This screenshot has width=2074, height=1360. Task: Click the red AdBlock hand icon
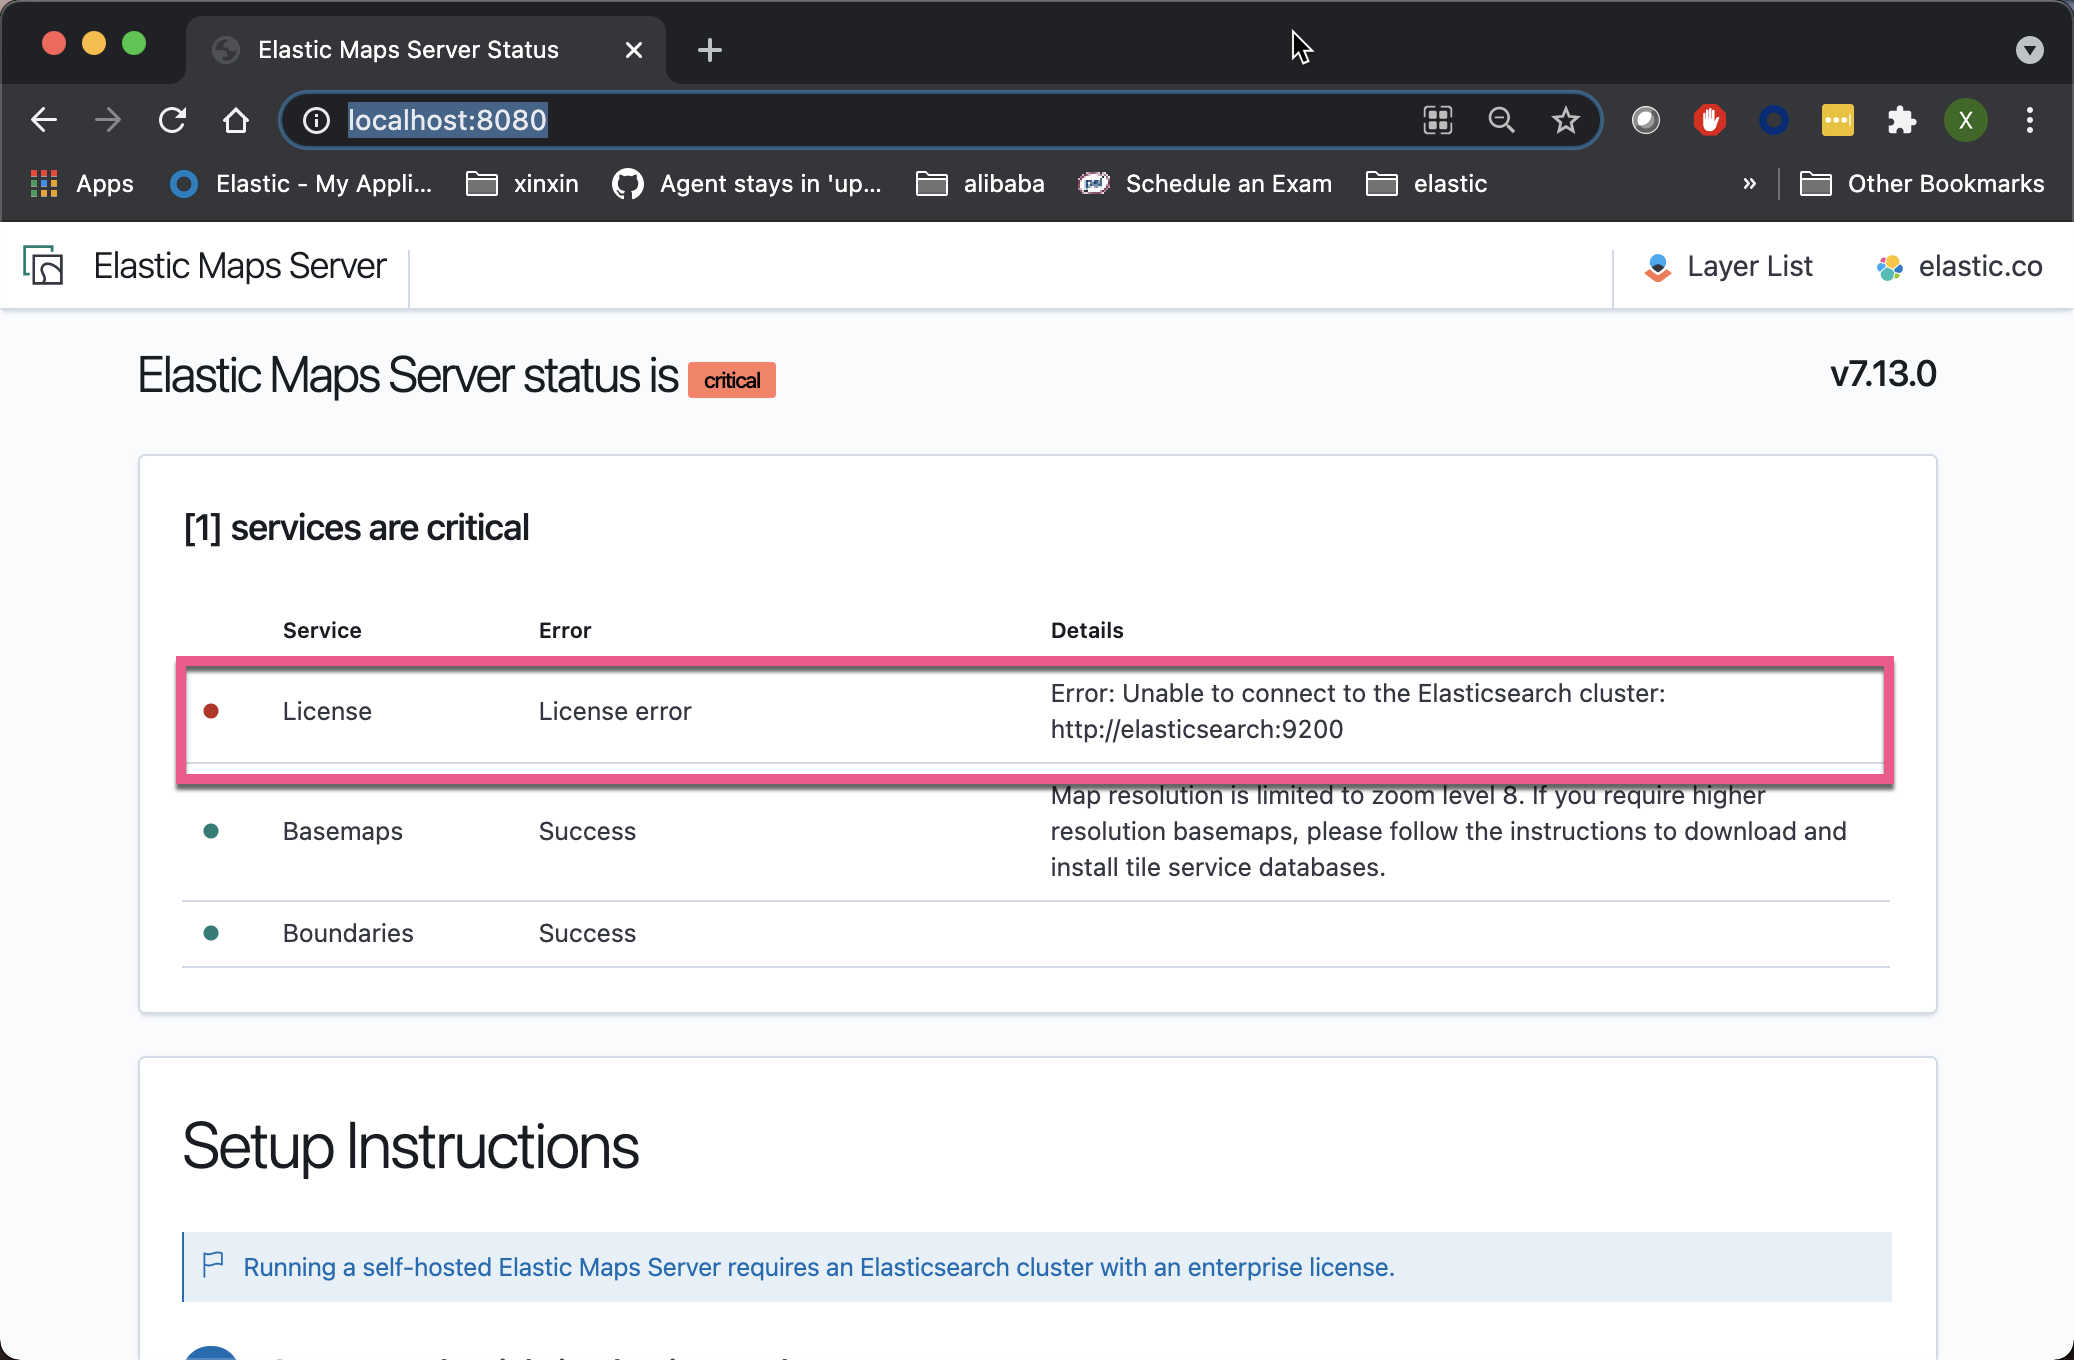click(x=1710, y=120)
